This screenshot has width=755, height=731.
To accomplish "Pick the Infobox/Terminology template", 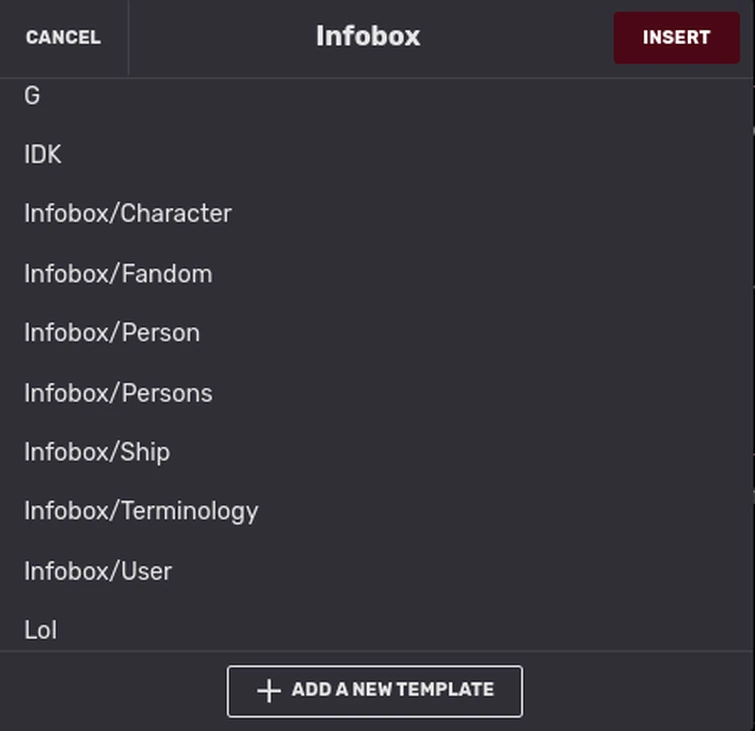I will [141, 511].
